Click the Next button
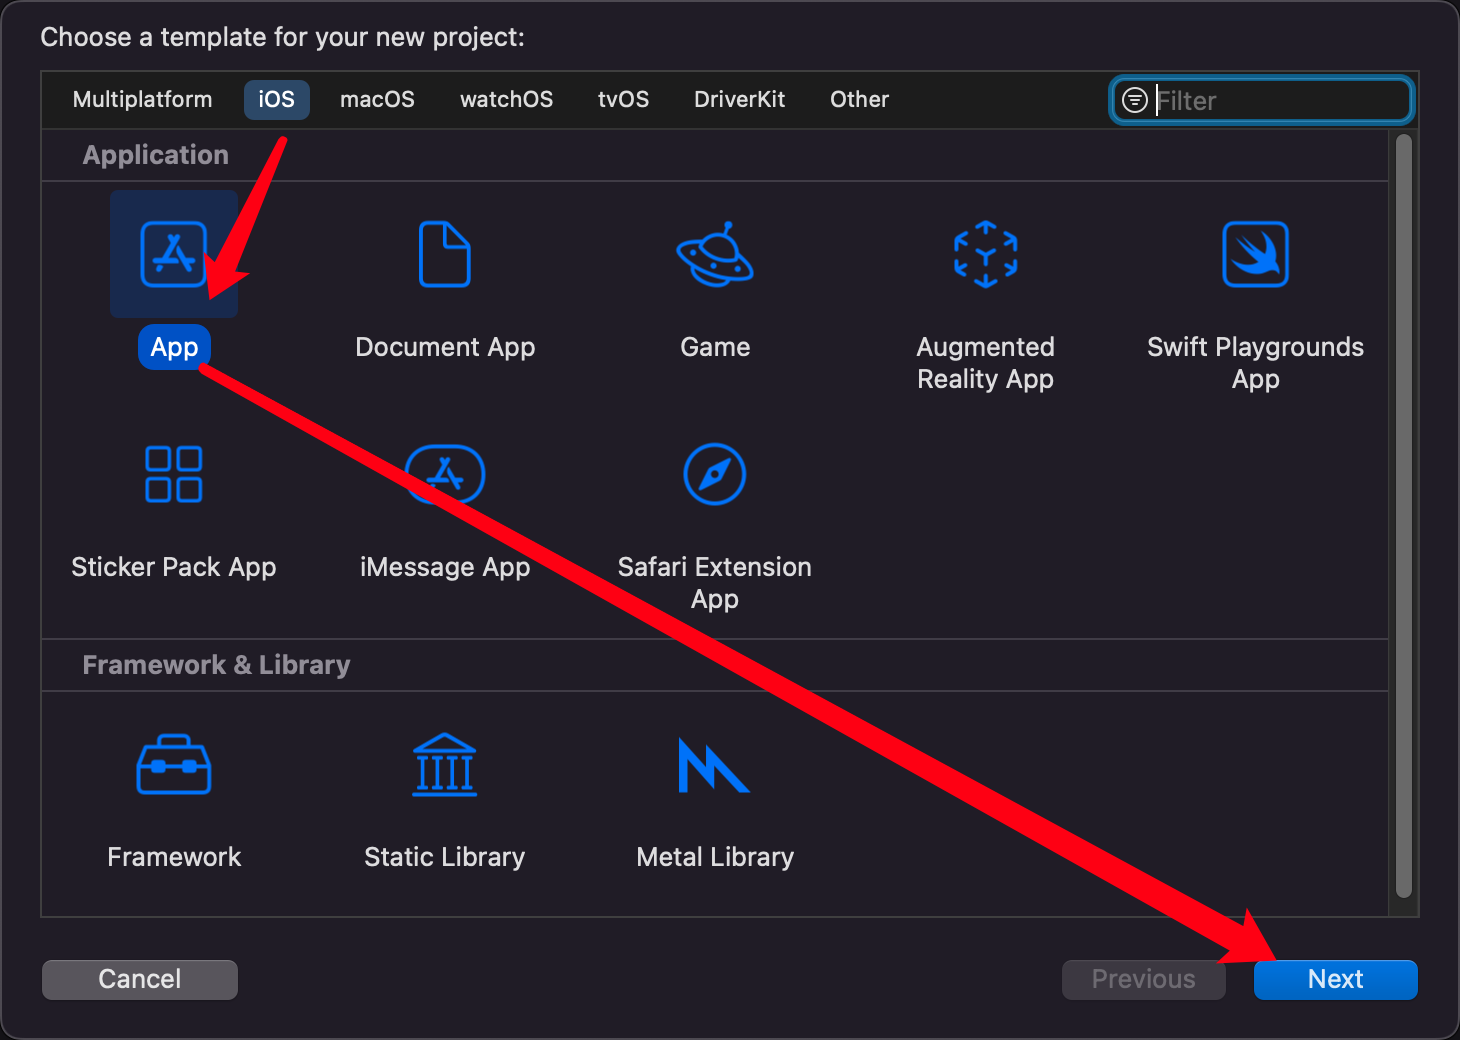Image resolution: width=1460 pixels, height=1040 pixels. pyautogui.click(x=1336, y=979)
